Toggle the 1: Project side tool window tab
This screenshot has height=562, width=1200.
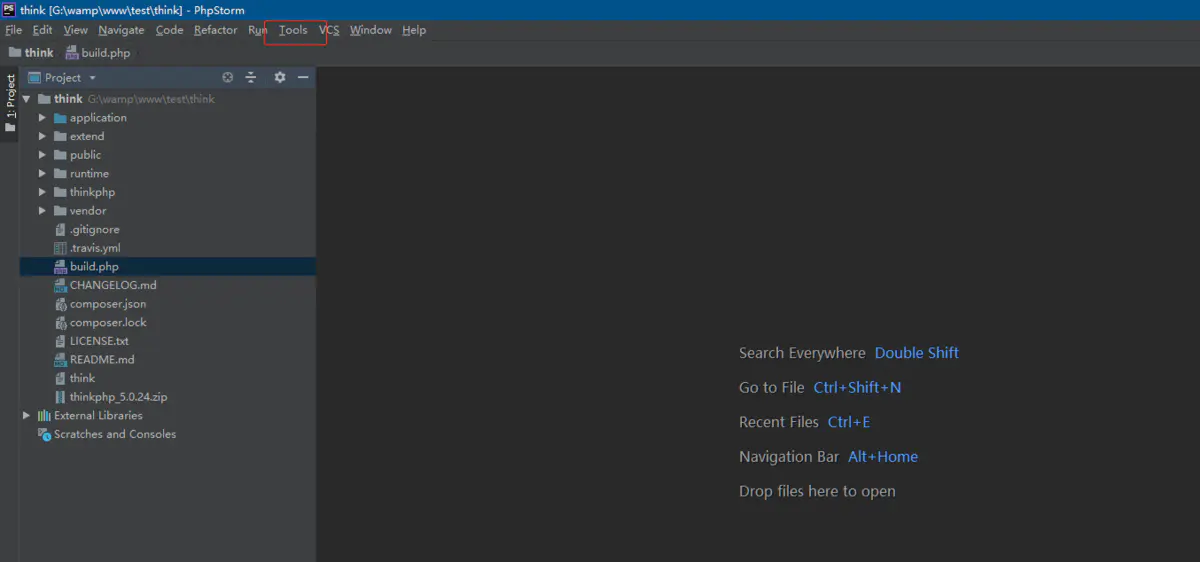pos(10,104)
